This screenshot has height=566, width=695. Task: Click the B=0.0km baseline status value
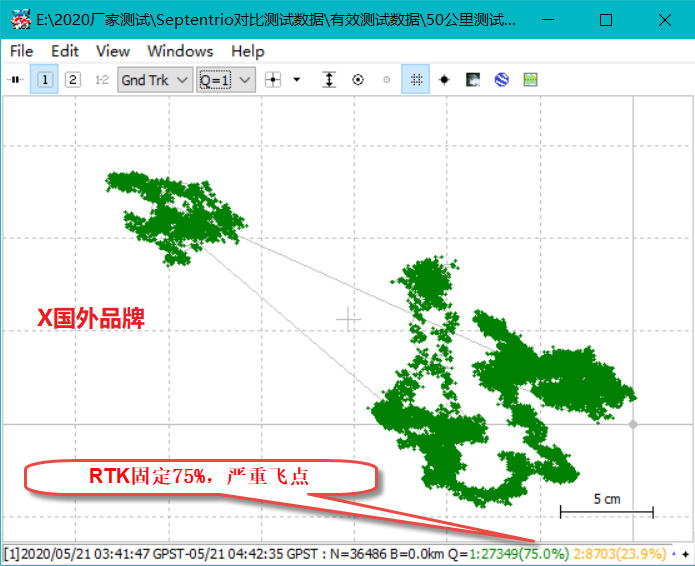[x=417, y=554]
